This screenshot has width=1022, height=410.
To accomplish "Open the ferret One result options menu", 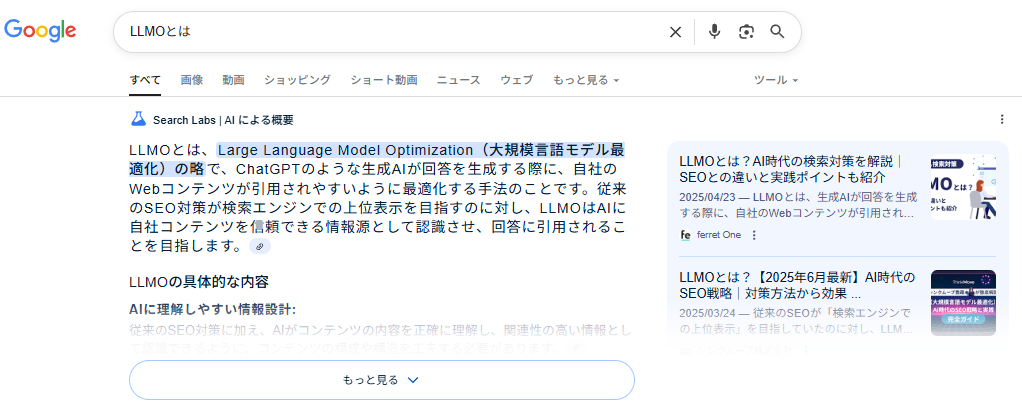I will (x=754, y=235).
